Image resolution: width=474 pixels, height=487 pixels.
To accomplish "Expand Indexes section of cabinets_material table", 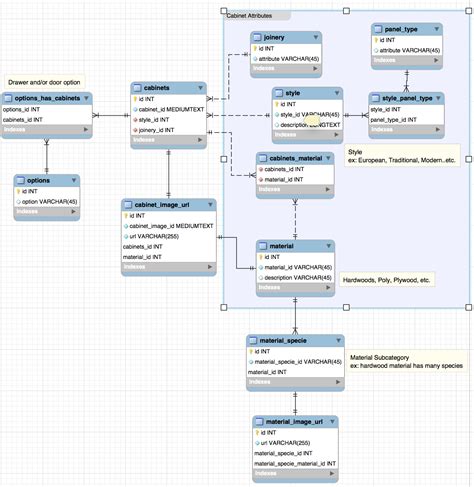I will [x=328, y=189].
